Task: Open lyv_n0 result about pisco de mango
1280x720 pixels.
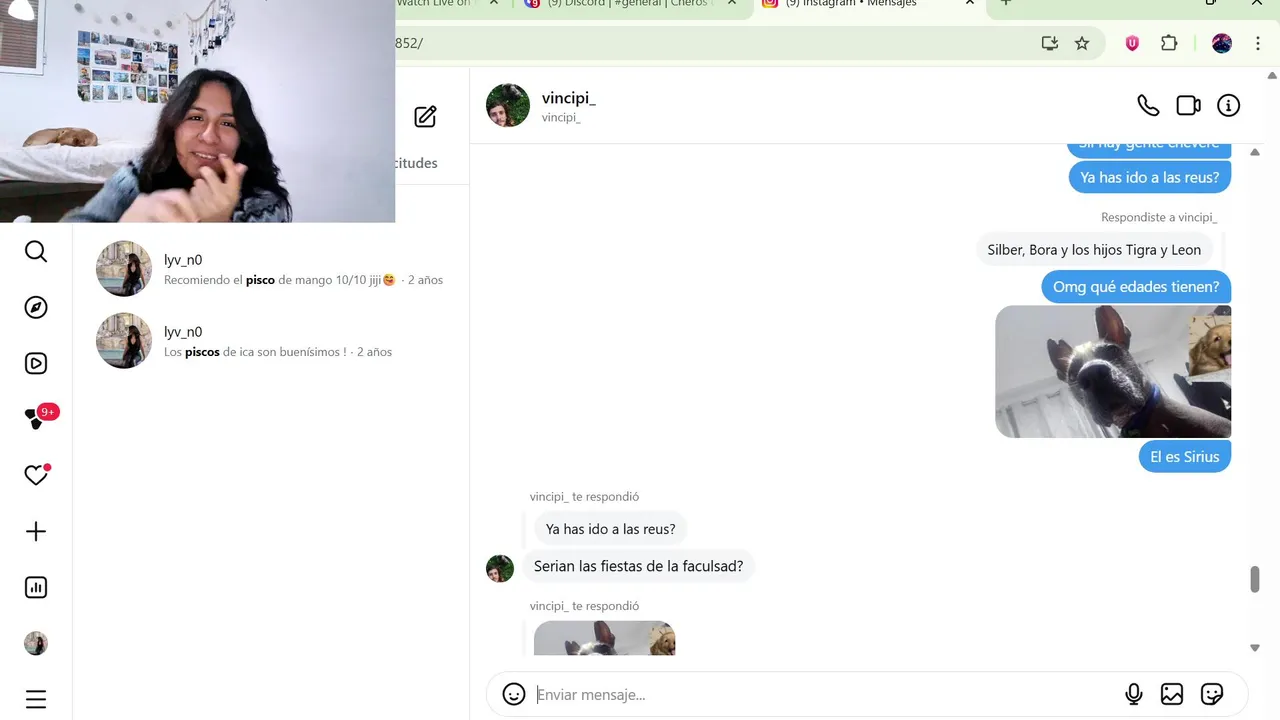Action: pos(270,269)
